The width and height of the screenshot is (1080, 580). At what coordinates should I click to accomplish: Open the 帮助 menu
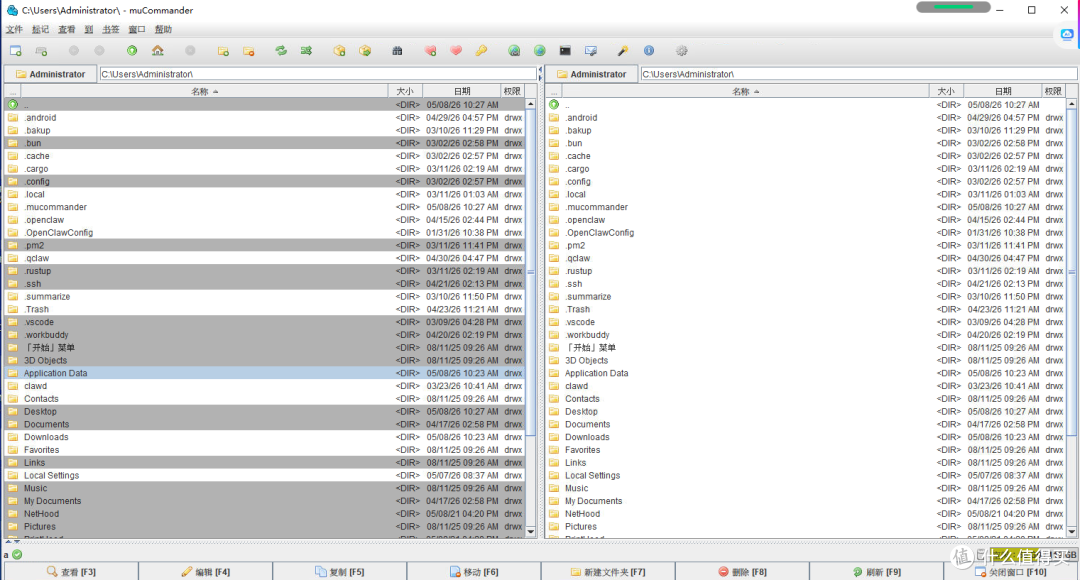(163, 30)
